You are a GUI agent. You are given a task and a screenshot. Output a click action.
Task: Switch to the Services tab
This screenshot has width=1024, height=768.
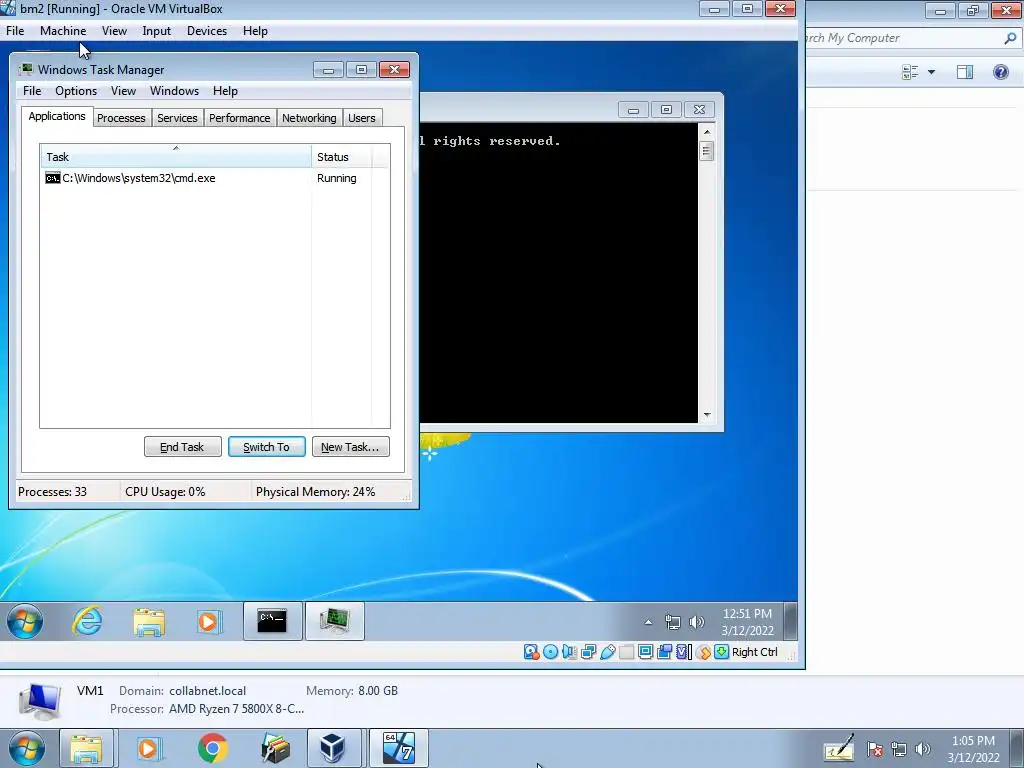tap(178, 118)
